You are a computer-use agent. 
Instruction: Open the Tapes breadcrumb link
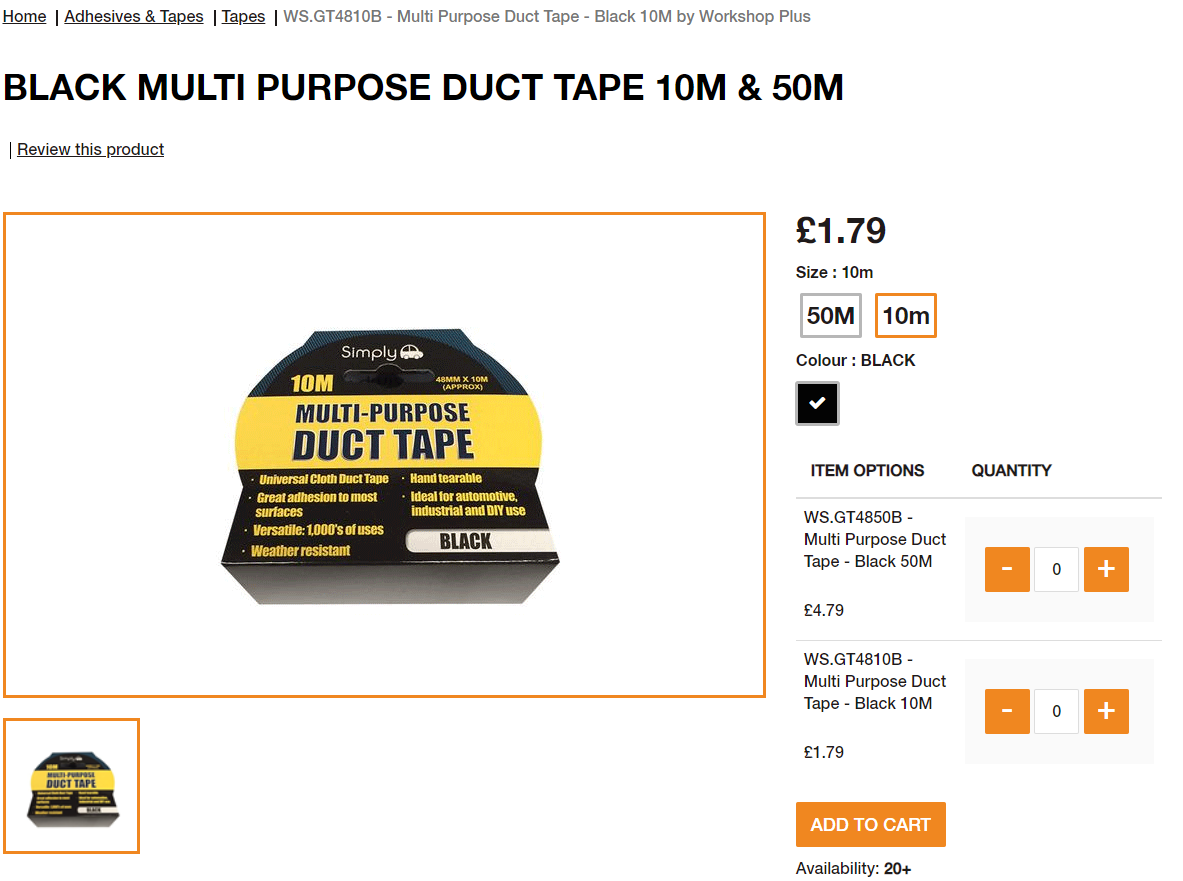point(243,17)
